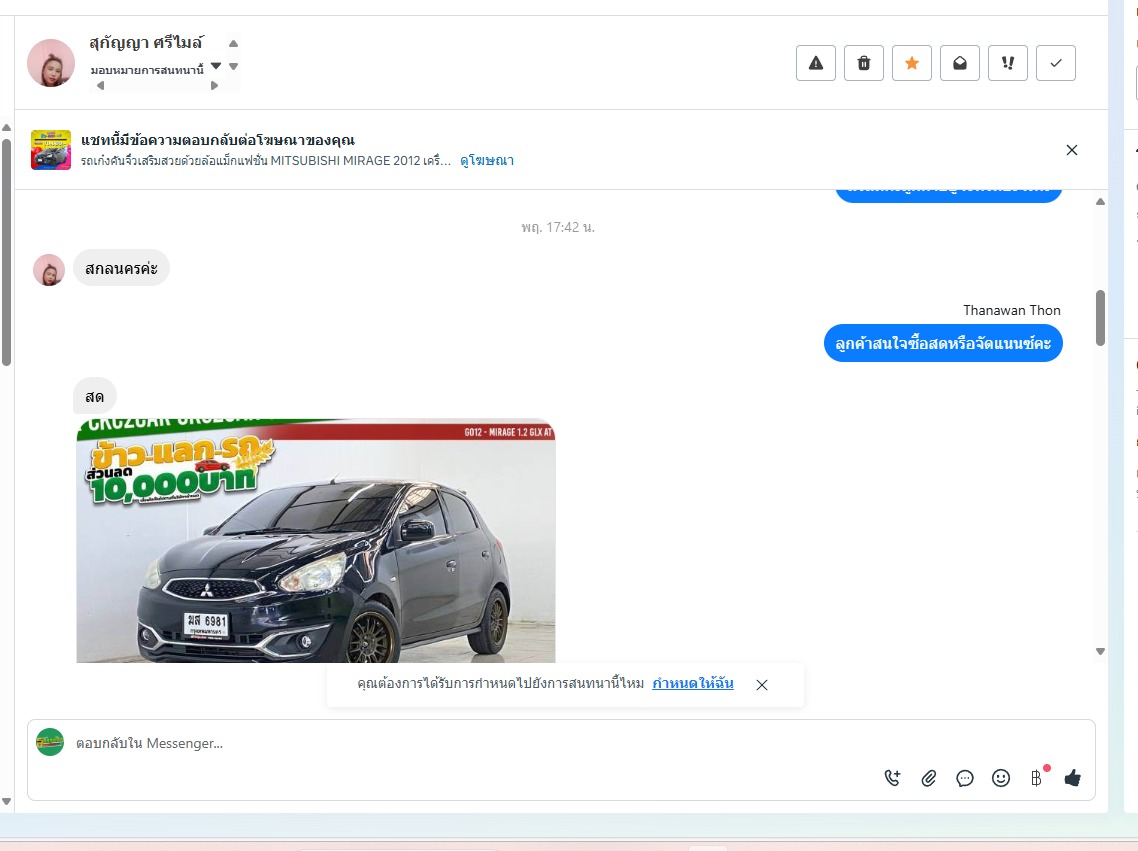Delete conversation using trash icon
Screen dimensions: 1138x851
pos(864,63)
